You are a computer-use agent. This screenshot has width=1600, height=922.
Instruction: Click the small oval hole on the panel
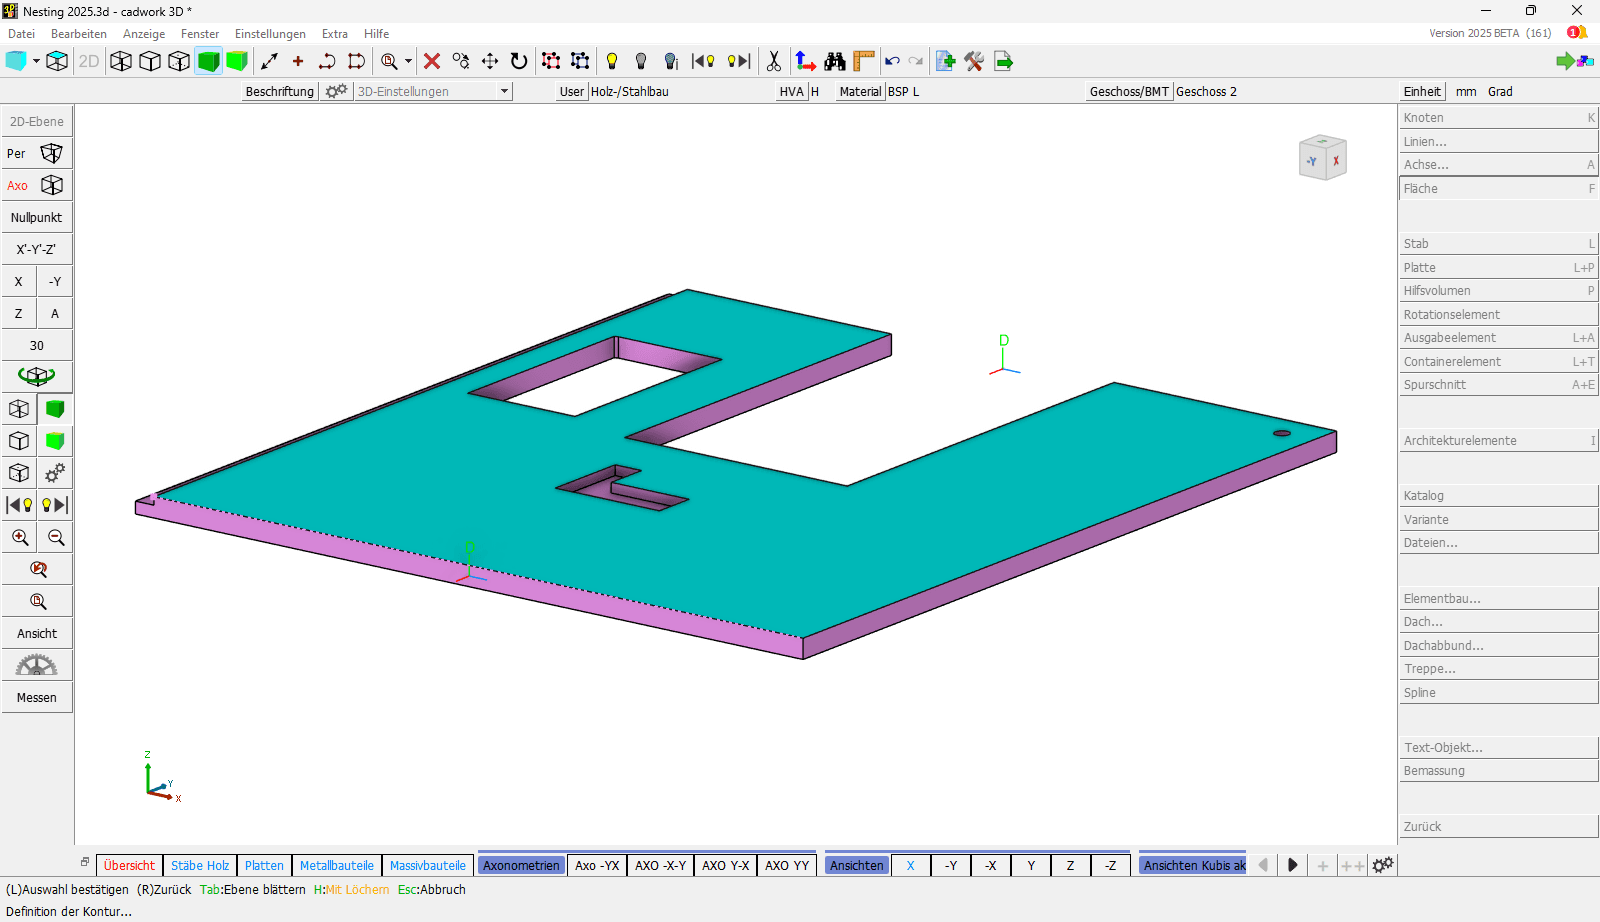coord(1282,433)
